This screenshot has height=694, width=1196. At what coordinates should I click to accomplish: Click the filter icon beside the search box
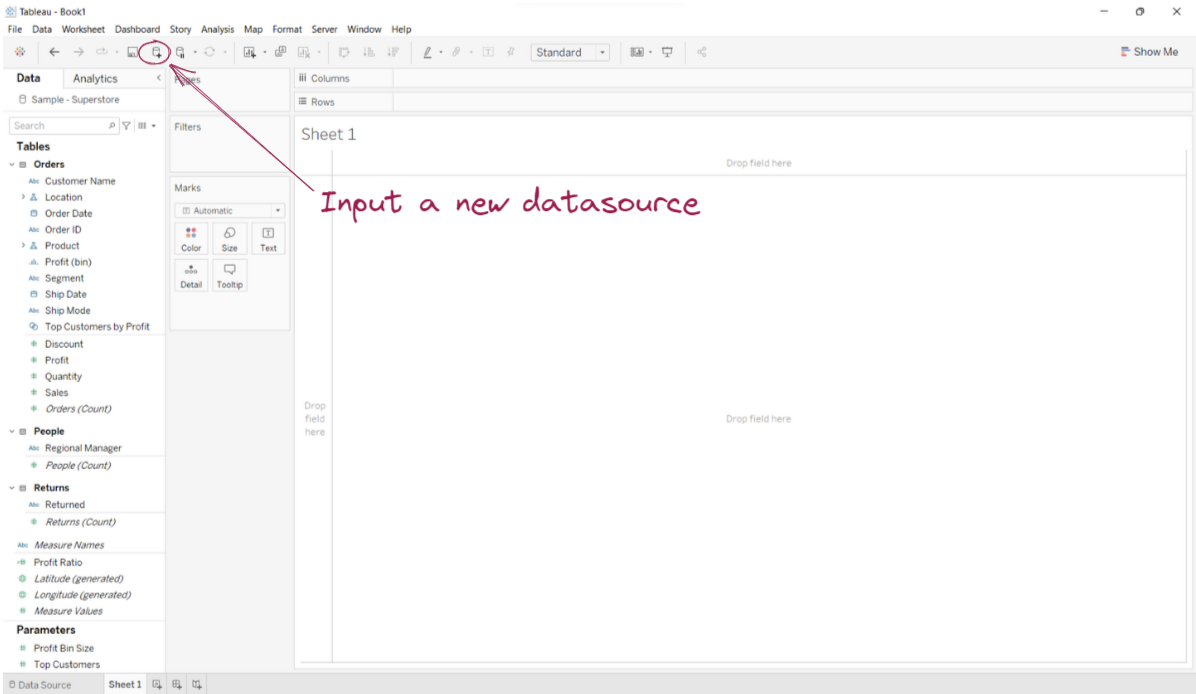127,126
